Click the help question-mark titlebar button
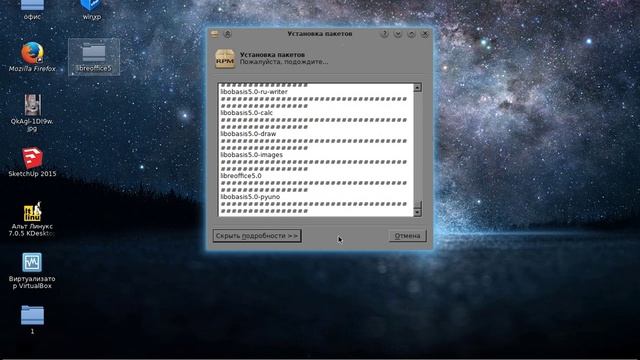This screenshot has width=640, height=360. coord(384,34)
